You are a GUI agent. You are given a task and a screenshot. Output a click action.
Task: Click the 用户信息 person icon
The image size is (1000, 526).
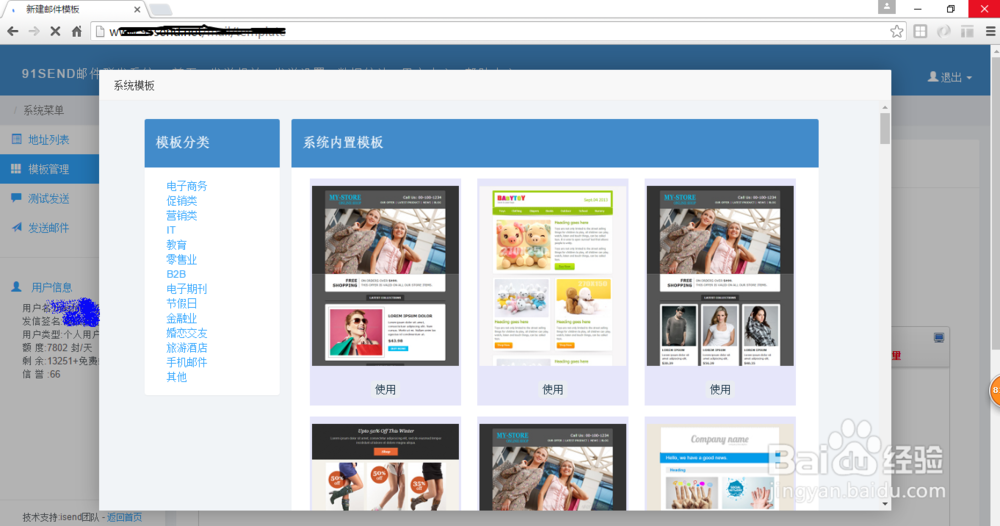click(17, 287)
